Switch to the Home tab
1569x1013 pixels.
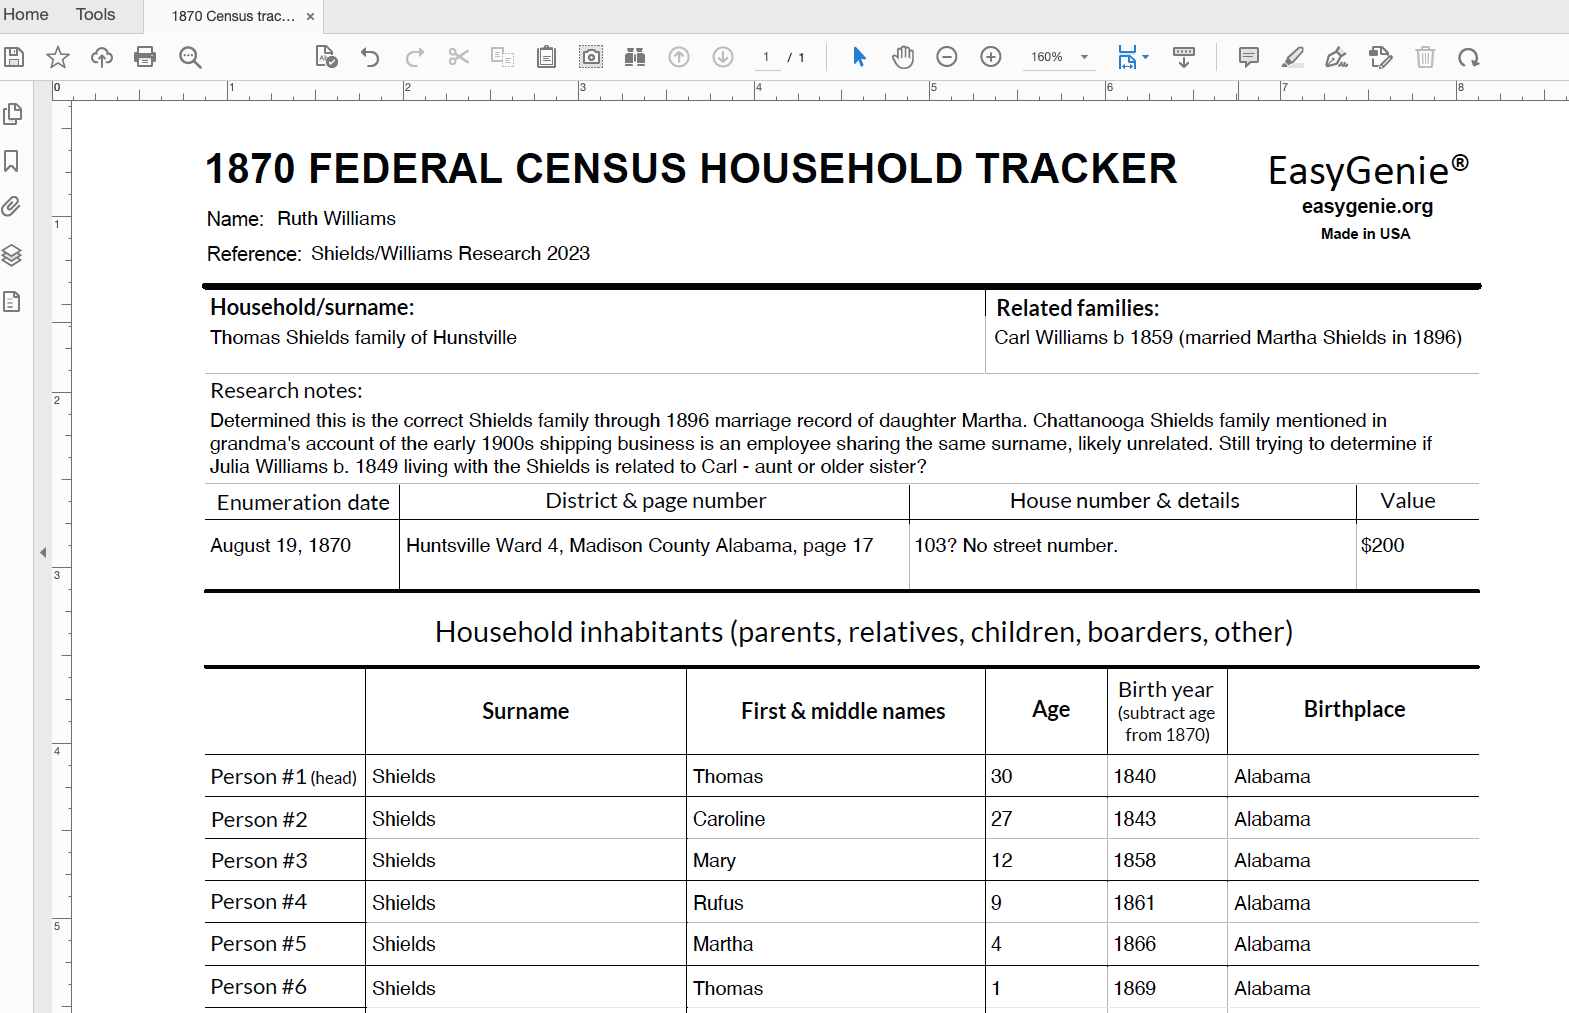click(26, 15)
